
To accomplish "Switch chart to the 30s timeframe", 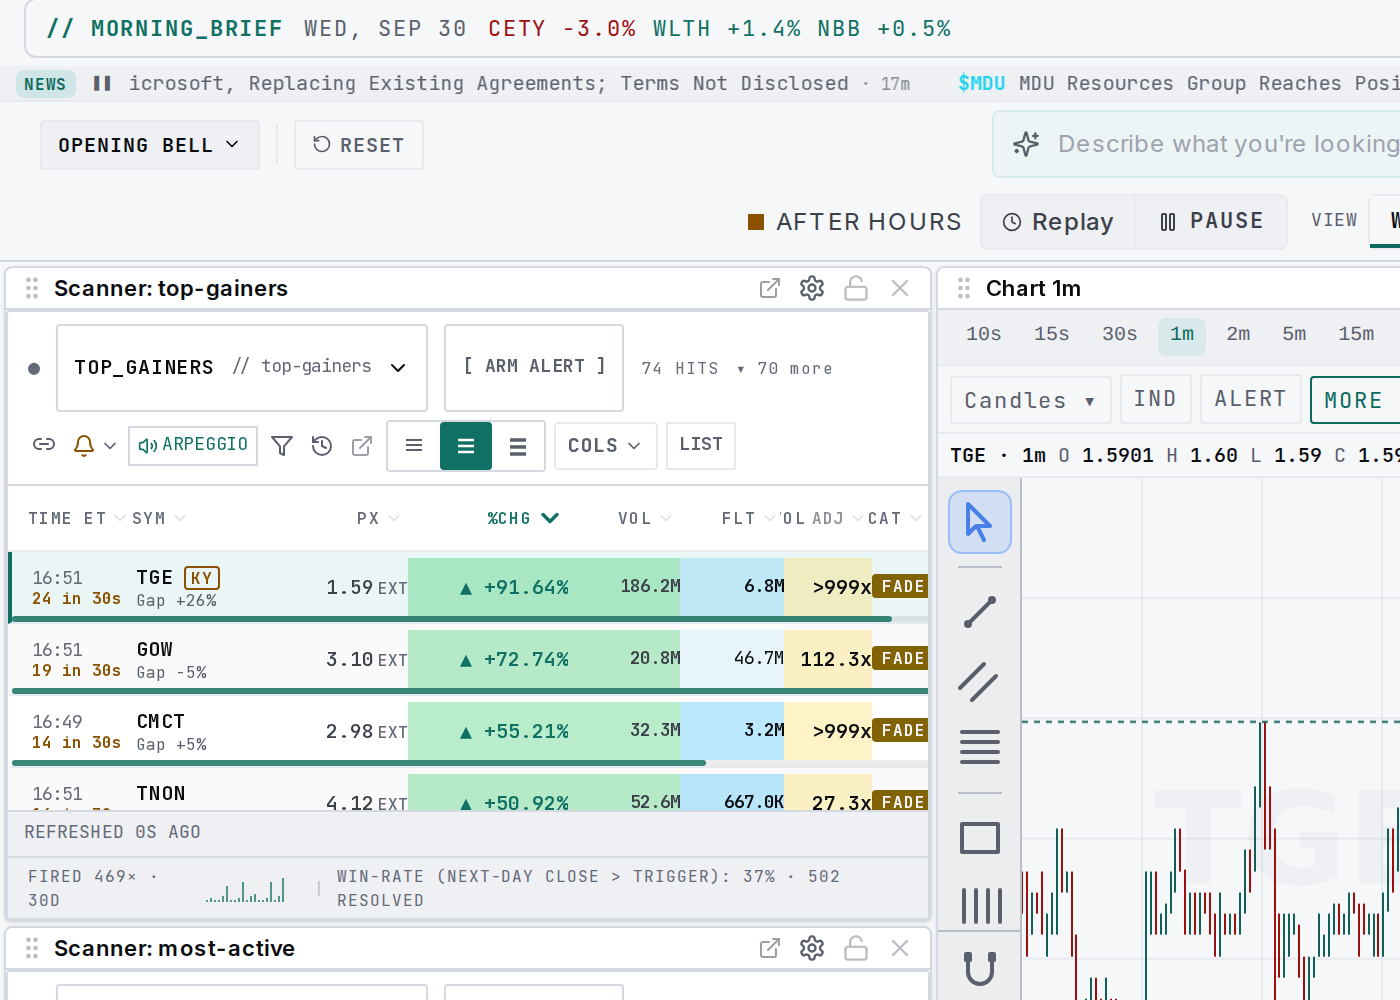I will (1120, 334).
